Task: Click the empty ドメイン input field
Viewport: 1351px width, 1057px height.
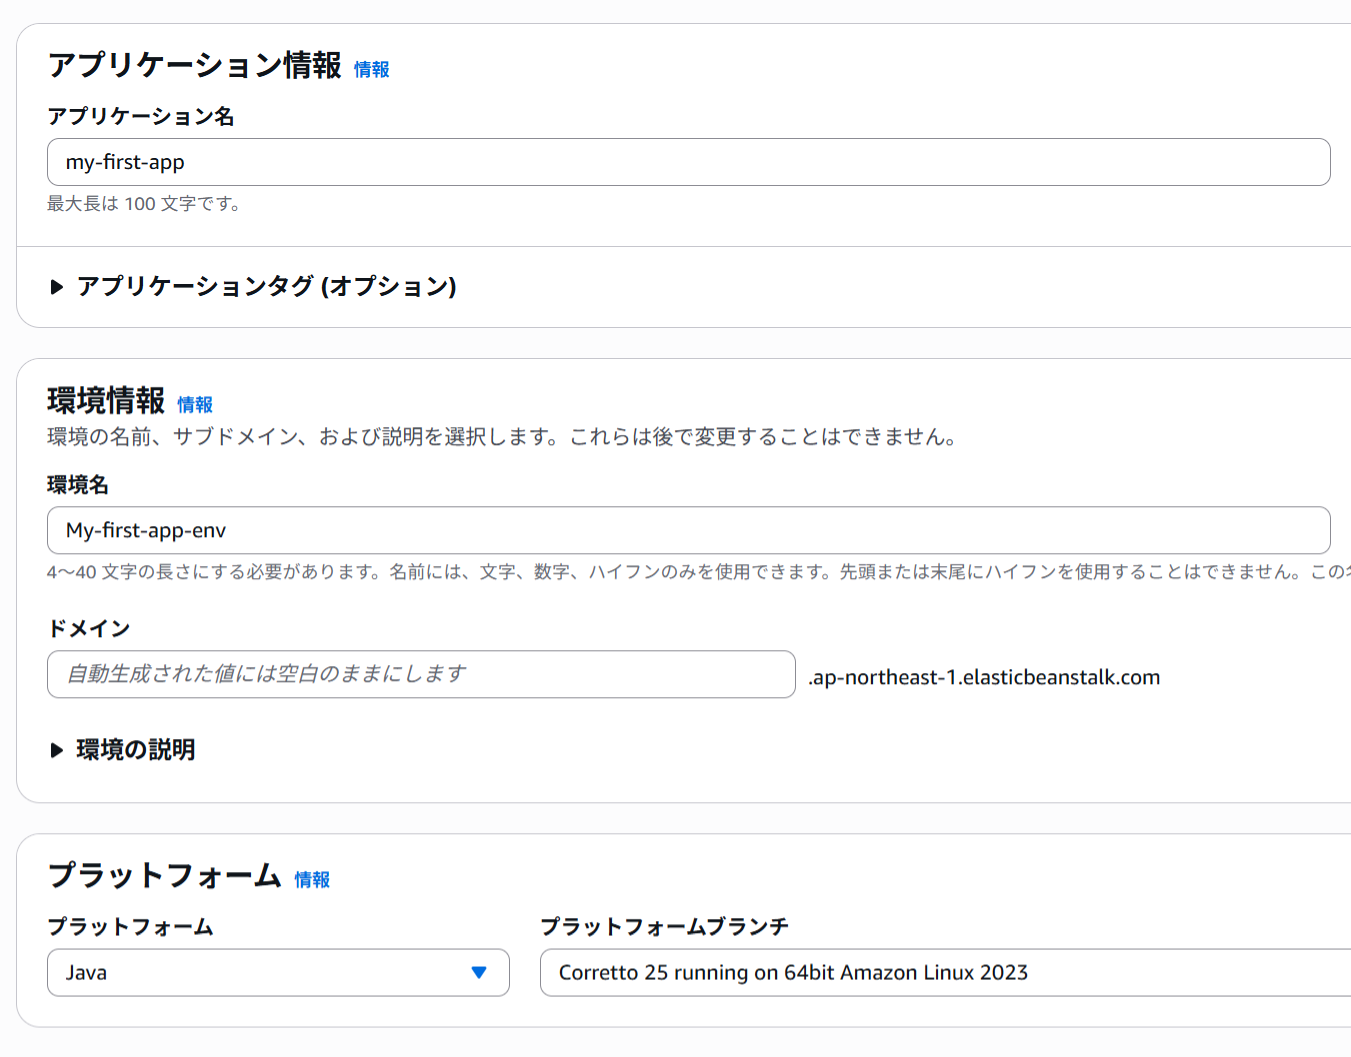Action: (x=420, y=674)
